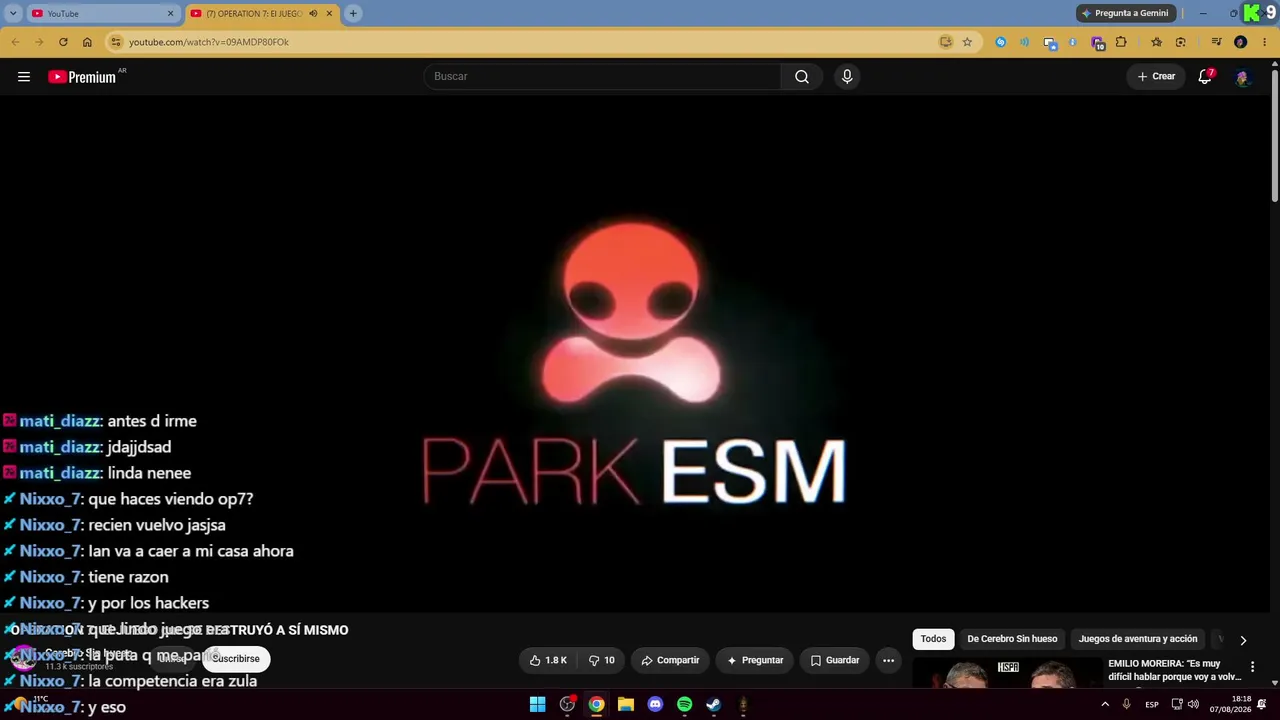1280x720 pixels.
Task: Click the video player showing PARK ESM
Action: click(636, 354)
